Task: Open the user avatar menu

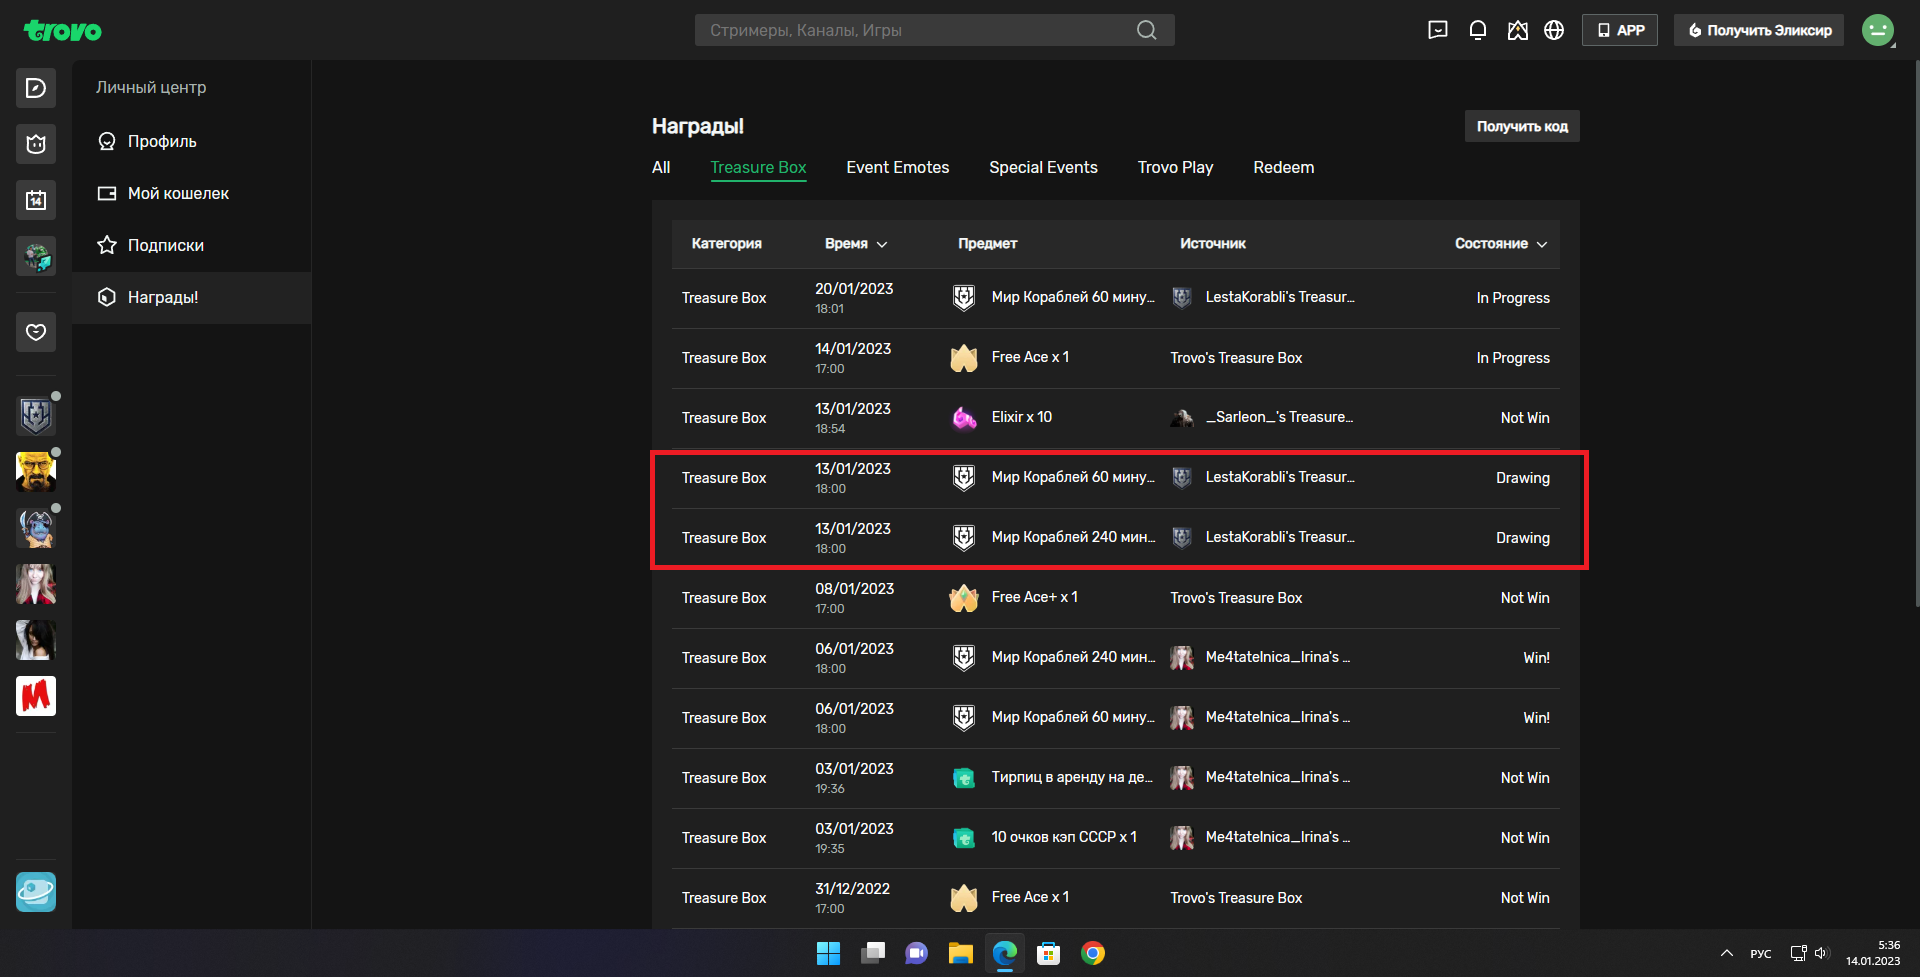Action: (1877, 30)
